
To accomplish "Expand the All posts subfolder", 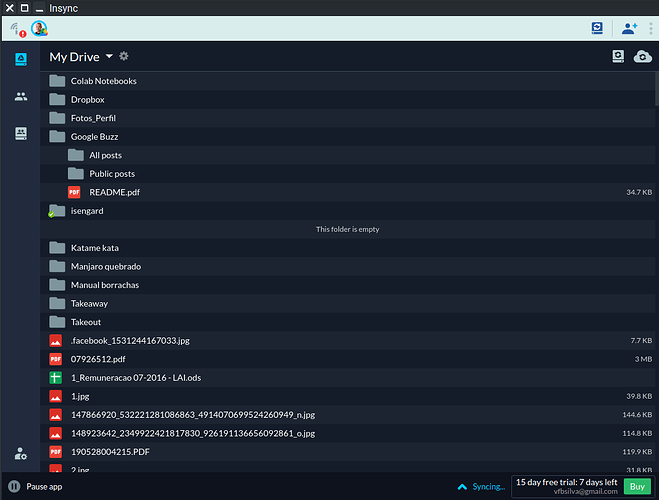I will (348, 155).
